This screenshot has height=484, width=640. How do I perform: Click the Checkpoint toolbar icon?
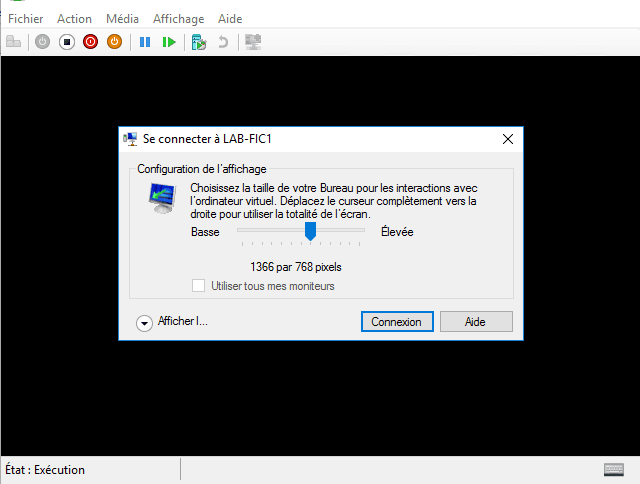[x=199, y=42]
